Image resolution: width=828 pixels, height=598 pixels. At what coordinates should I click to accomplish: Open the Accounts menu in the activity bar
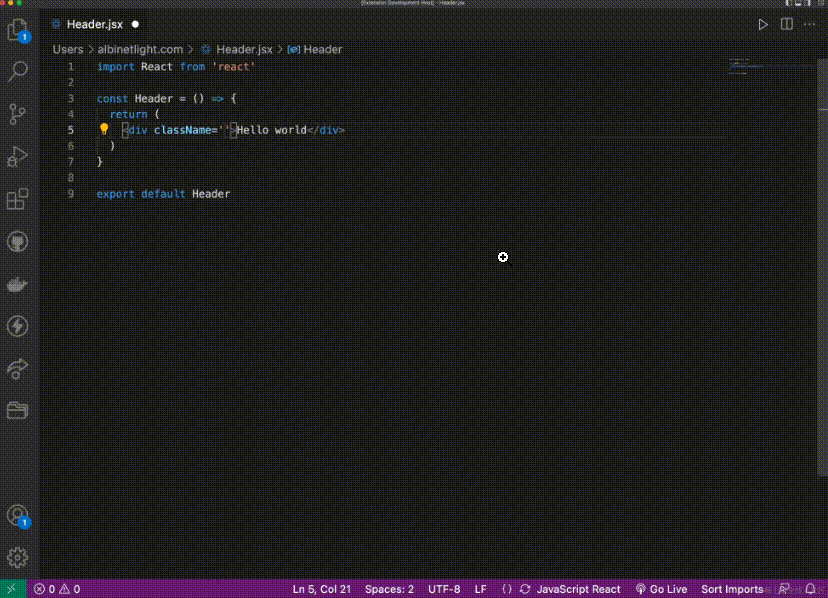tap(17, 515)
